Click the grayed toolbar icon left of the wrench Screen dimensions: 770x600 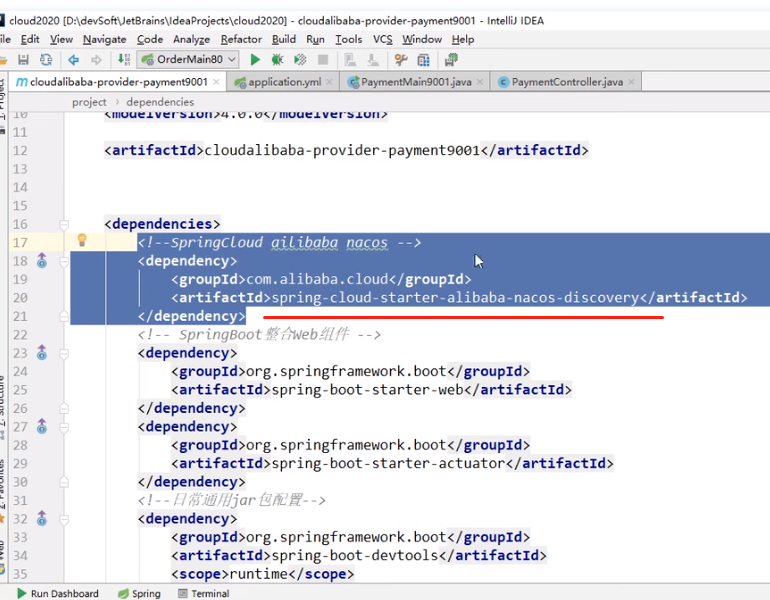[373, 60]
